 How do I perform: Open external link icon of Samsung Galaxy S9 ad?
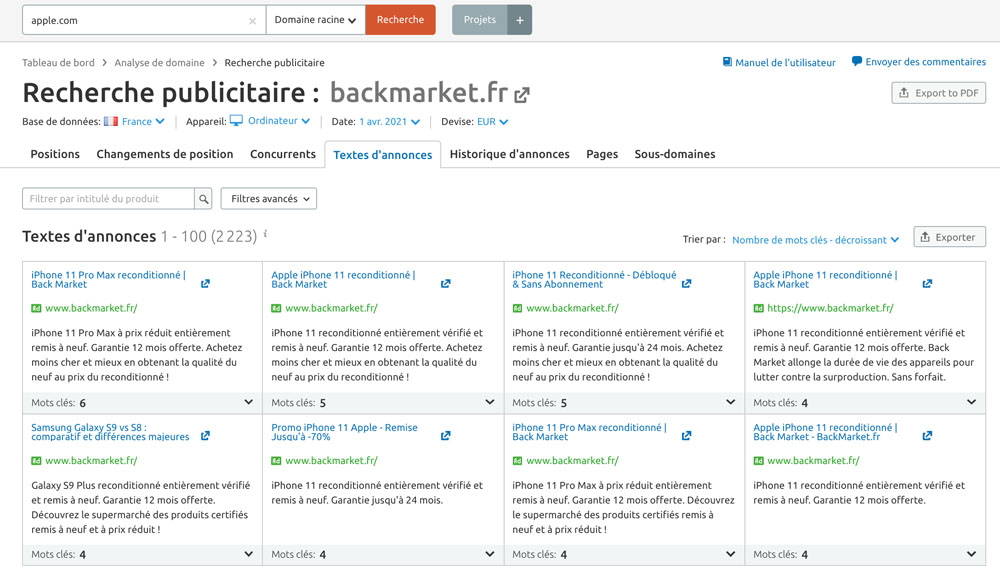(205, 436)
